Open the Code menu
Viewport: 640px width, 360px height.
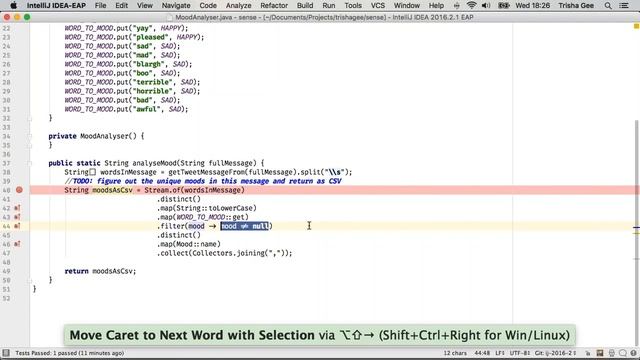(x=208, y=5)
